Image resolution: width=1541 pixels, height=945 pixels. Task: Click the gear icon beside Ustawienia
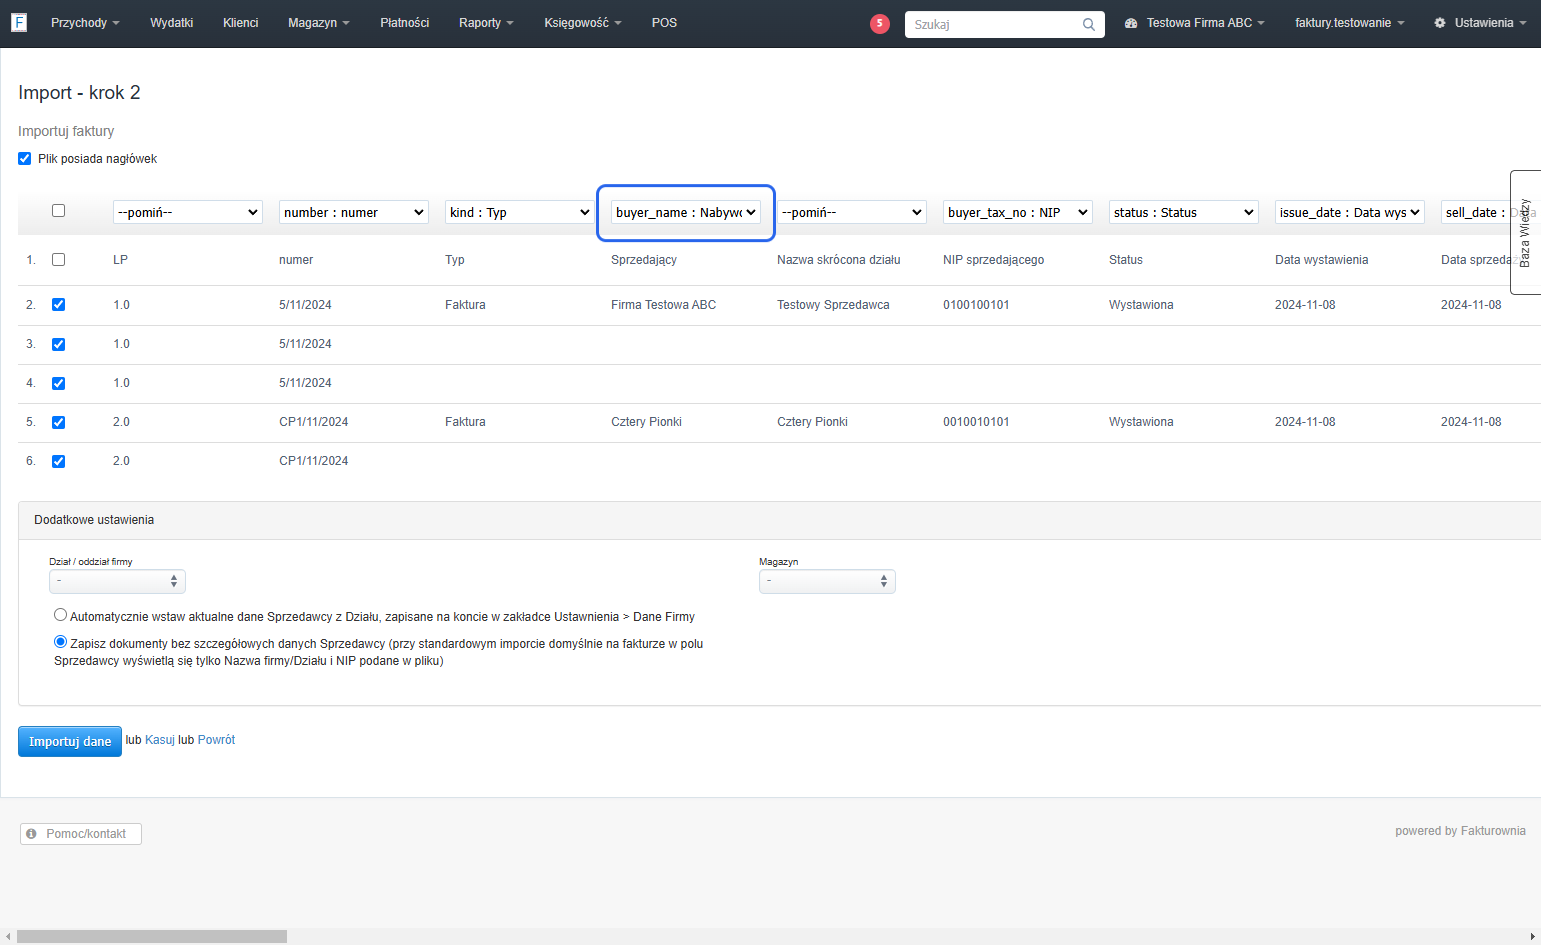pyautogui.click(x=1440, y=23)
